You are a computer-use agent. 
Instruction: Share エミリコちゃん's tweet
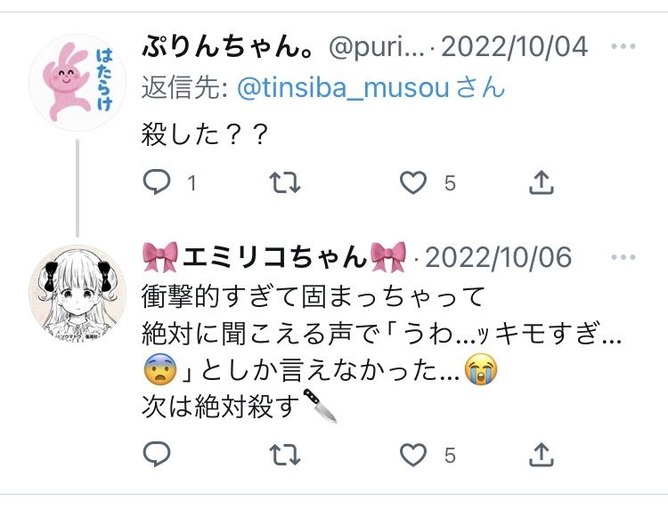point(541,454)
